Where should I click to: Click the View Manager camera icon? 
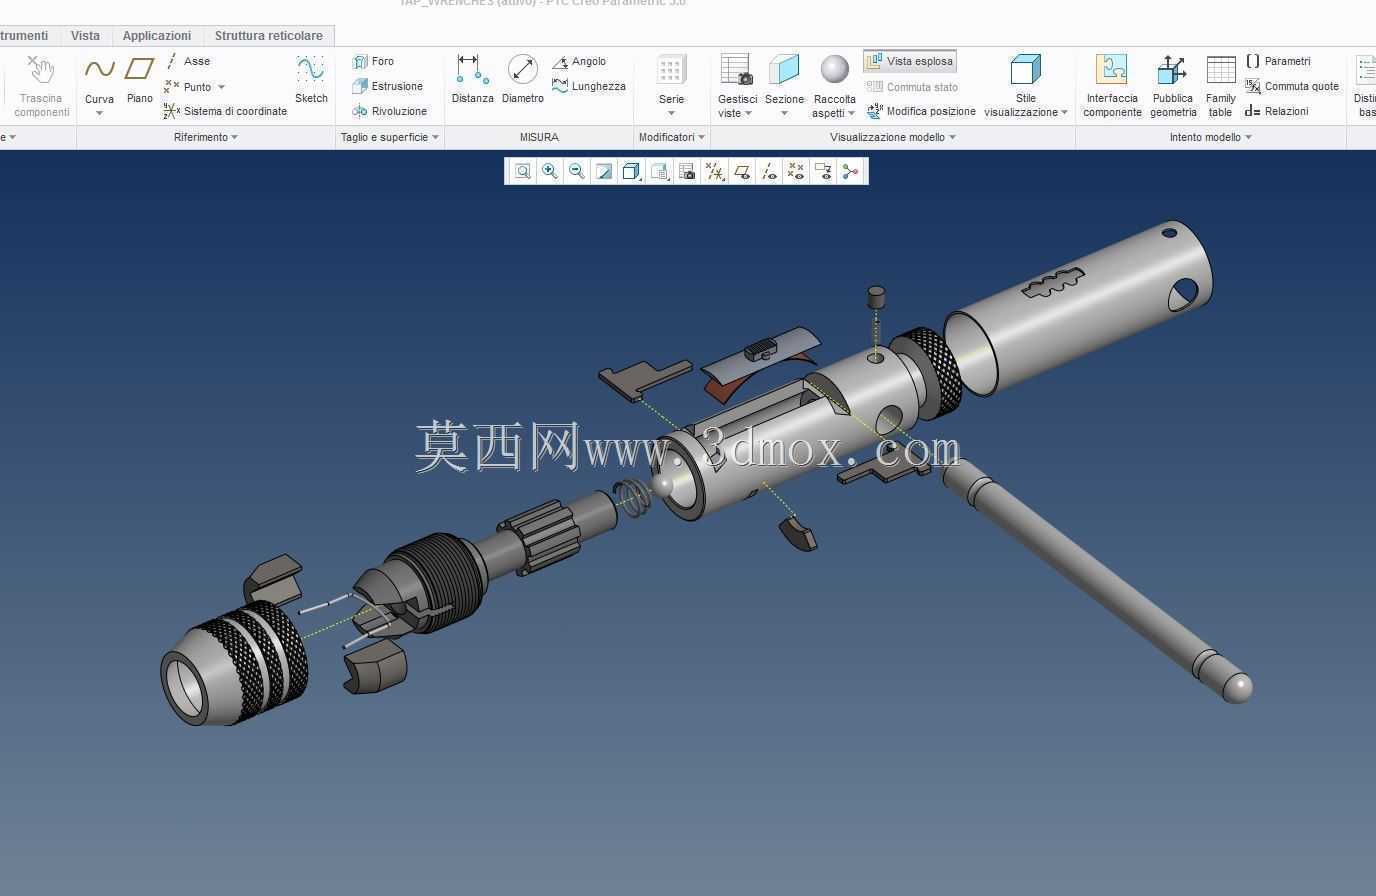(687, 172)
